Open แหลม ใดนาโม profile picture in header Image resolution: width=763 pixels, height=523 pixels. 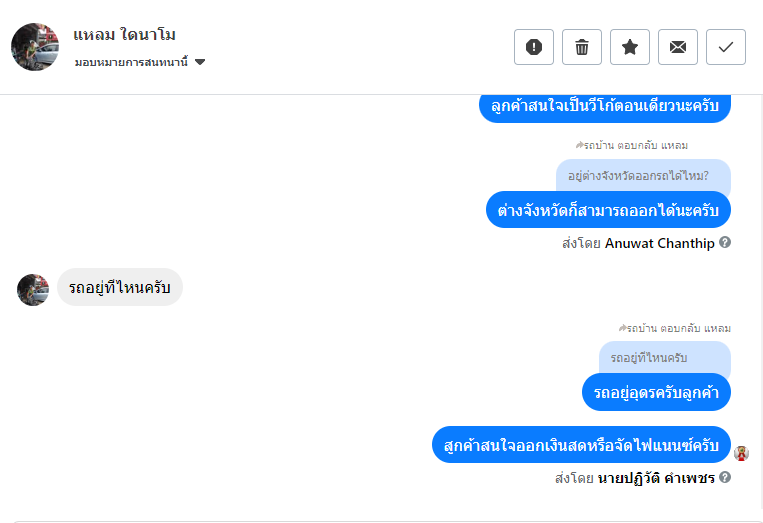click(x=35, y=47)
